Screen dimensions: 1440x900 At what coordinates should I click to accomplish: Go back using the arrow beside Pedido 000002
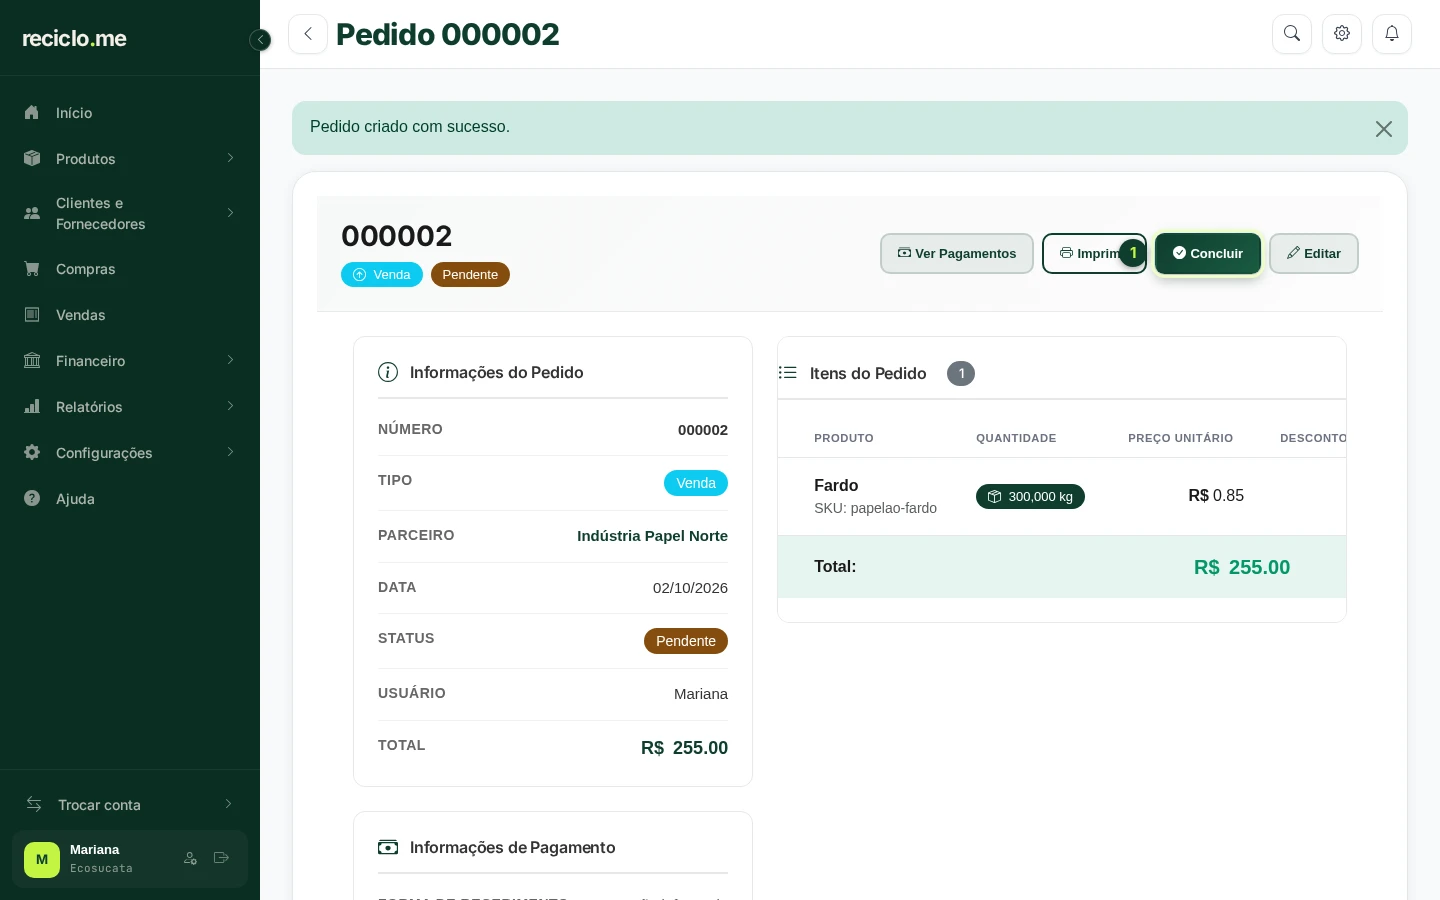(x=308, y=34)
